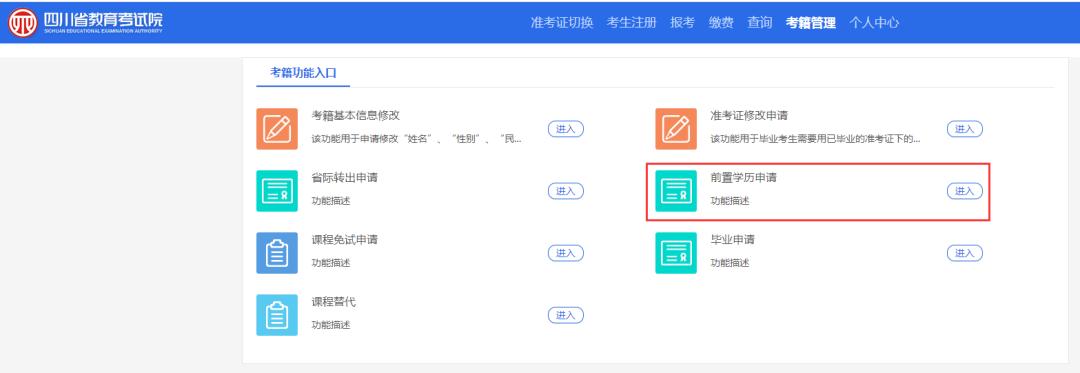Image resolution: width=1080 pixels, height=373 pixels.
Task: Click the 准考证修改申请 title text
Action: 749,116
